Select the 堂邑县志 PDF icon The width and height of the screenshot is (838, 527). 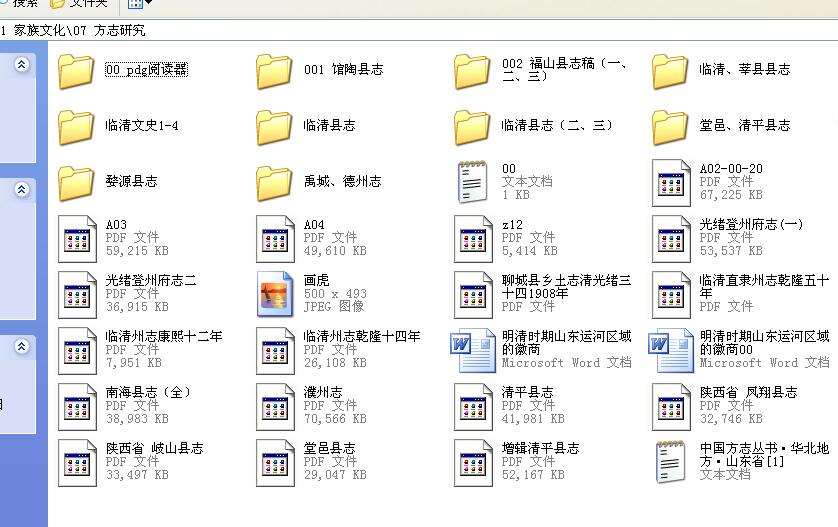276,463
